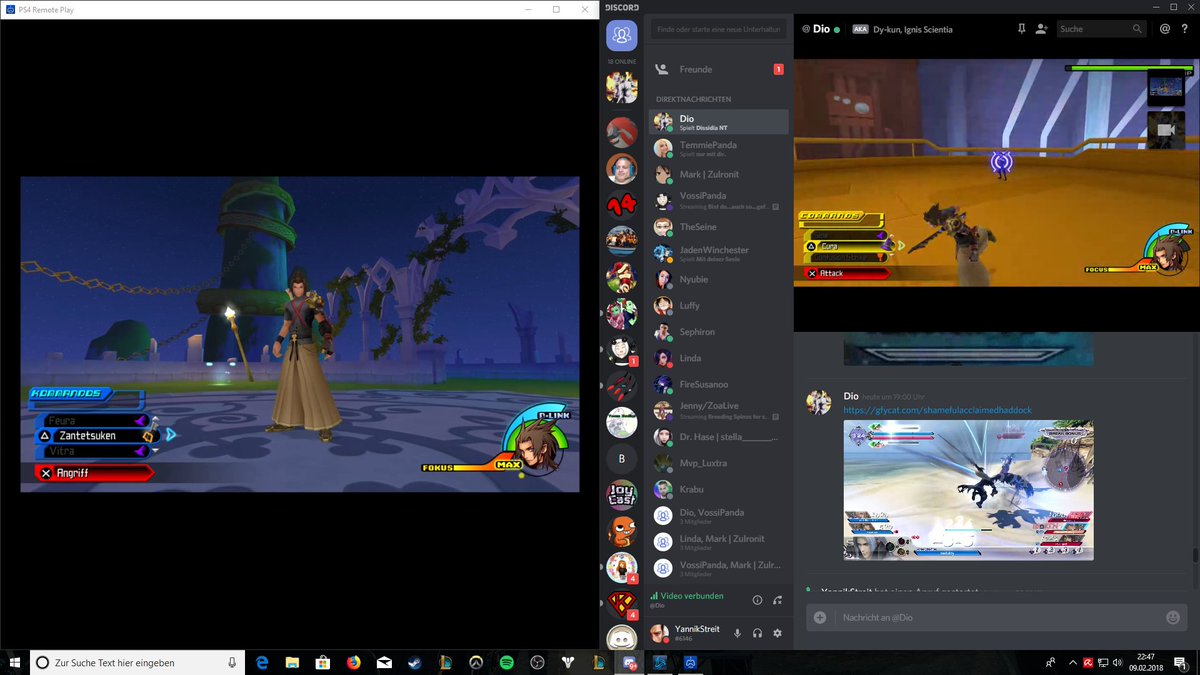The image size is (1200, 675).
Task: Open direct message with Mvp_Luxtra
Action: pos(718,463)
